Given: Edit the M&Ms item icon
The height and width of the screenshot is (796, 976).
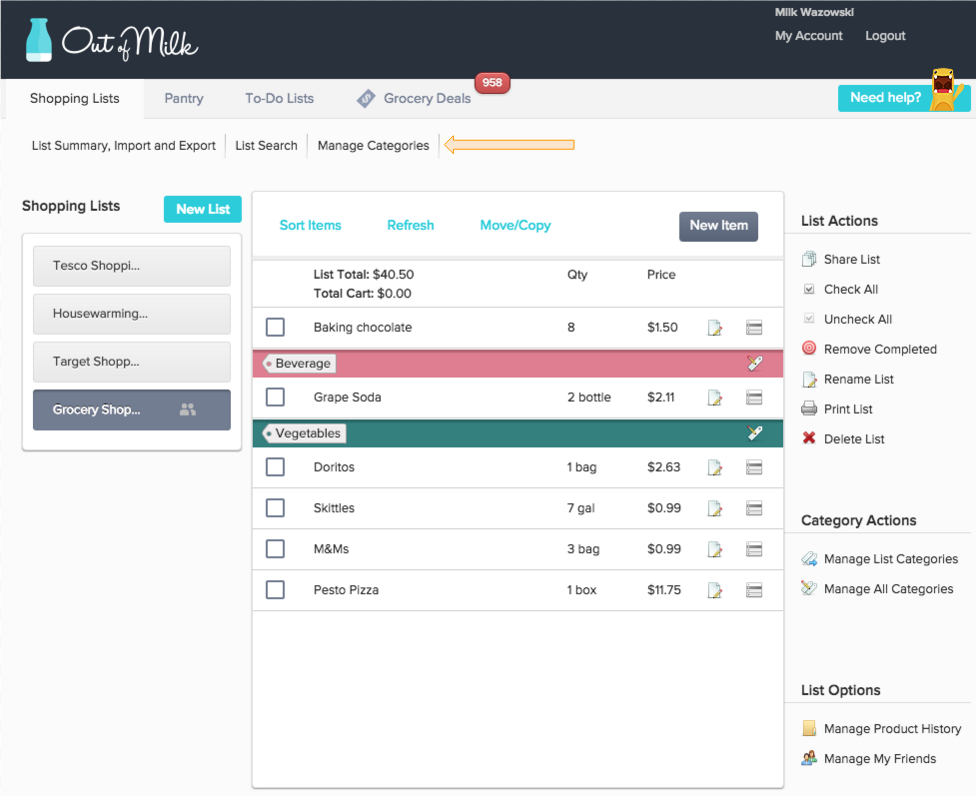Looking at the screenshot, I should (x=715, y=550).
